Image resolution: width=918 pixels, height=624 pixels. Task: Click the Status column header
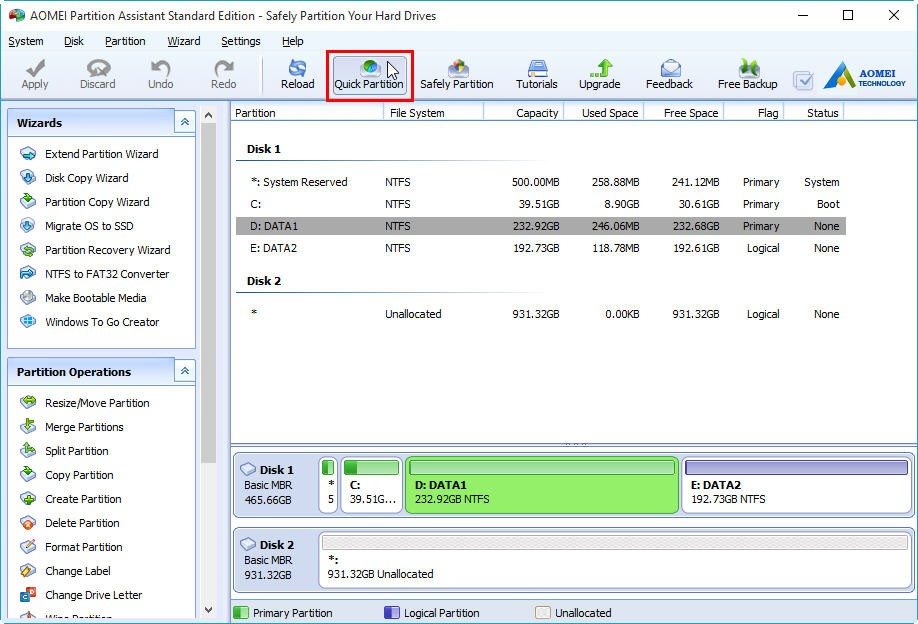pyautogui.click(x=814, y=112)
